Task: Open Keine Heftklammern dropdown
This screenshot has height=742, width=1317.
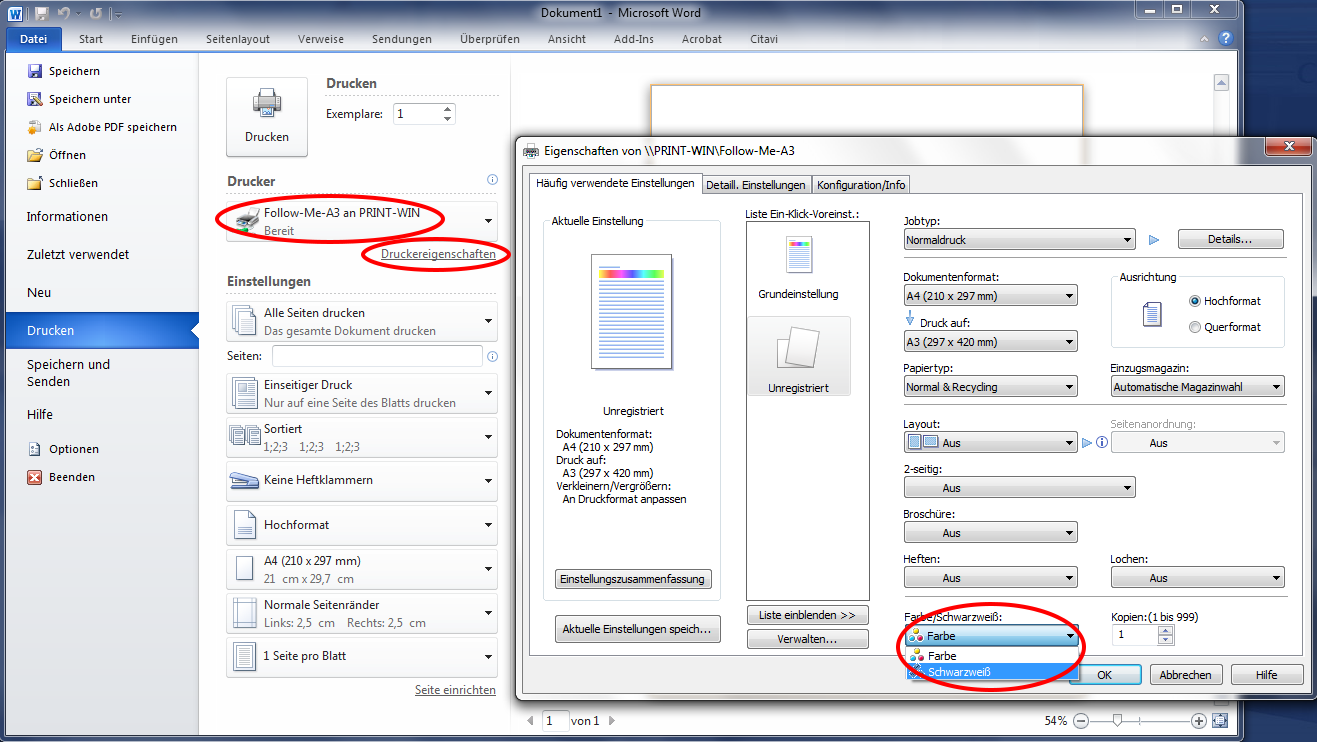Action: click(362, 480)
